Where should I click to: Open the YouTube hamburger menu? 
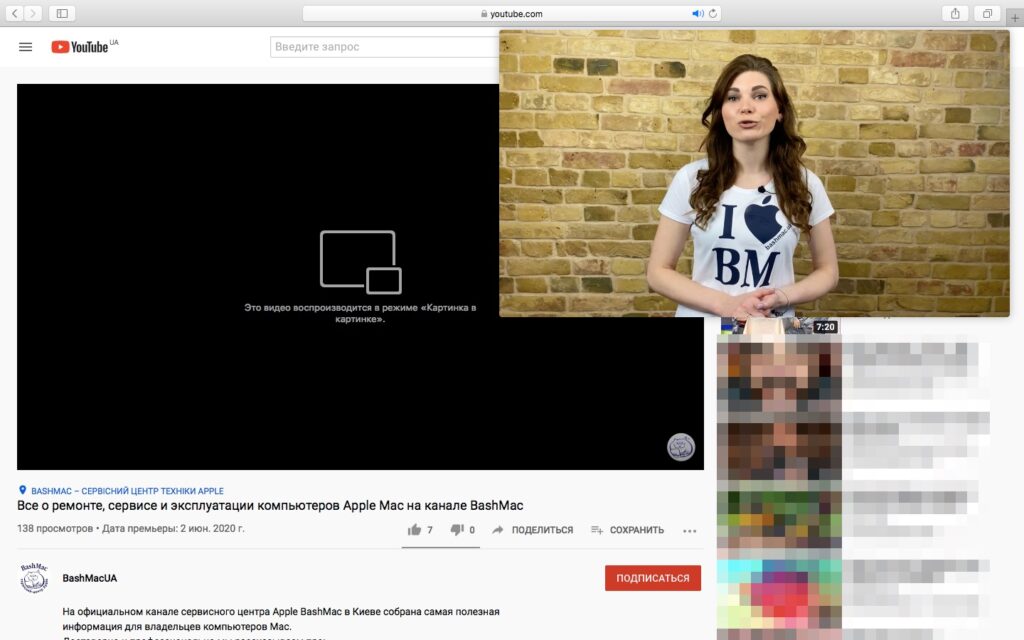coord(25,47)
